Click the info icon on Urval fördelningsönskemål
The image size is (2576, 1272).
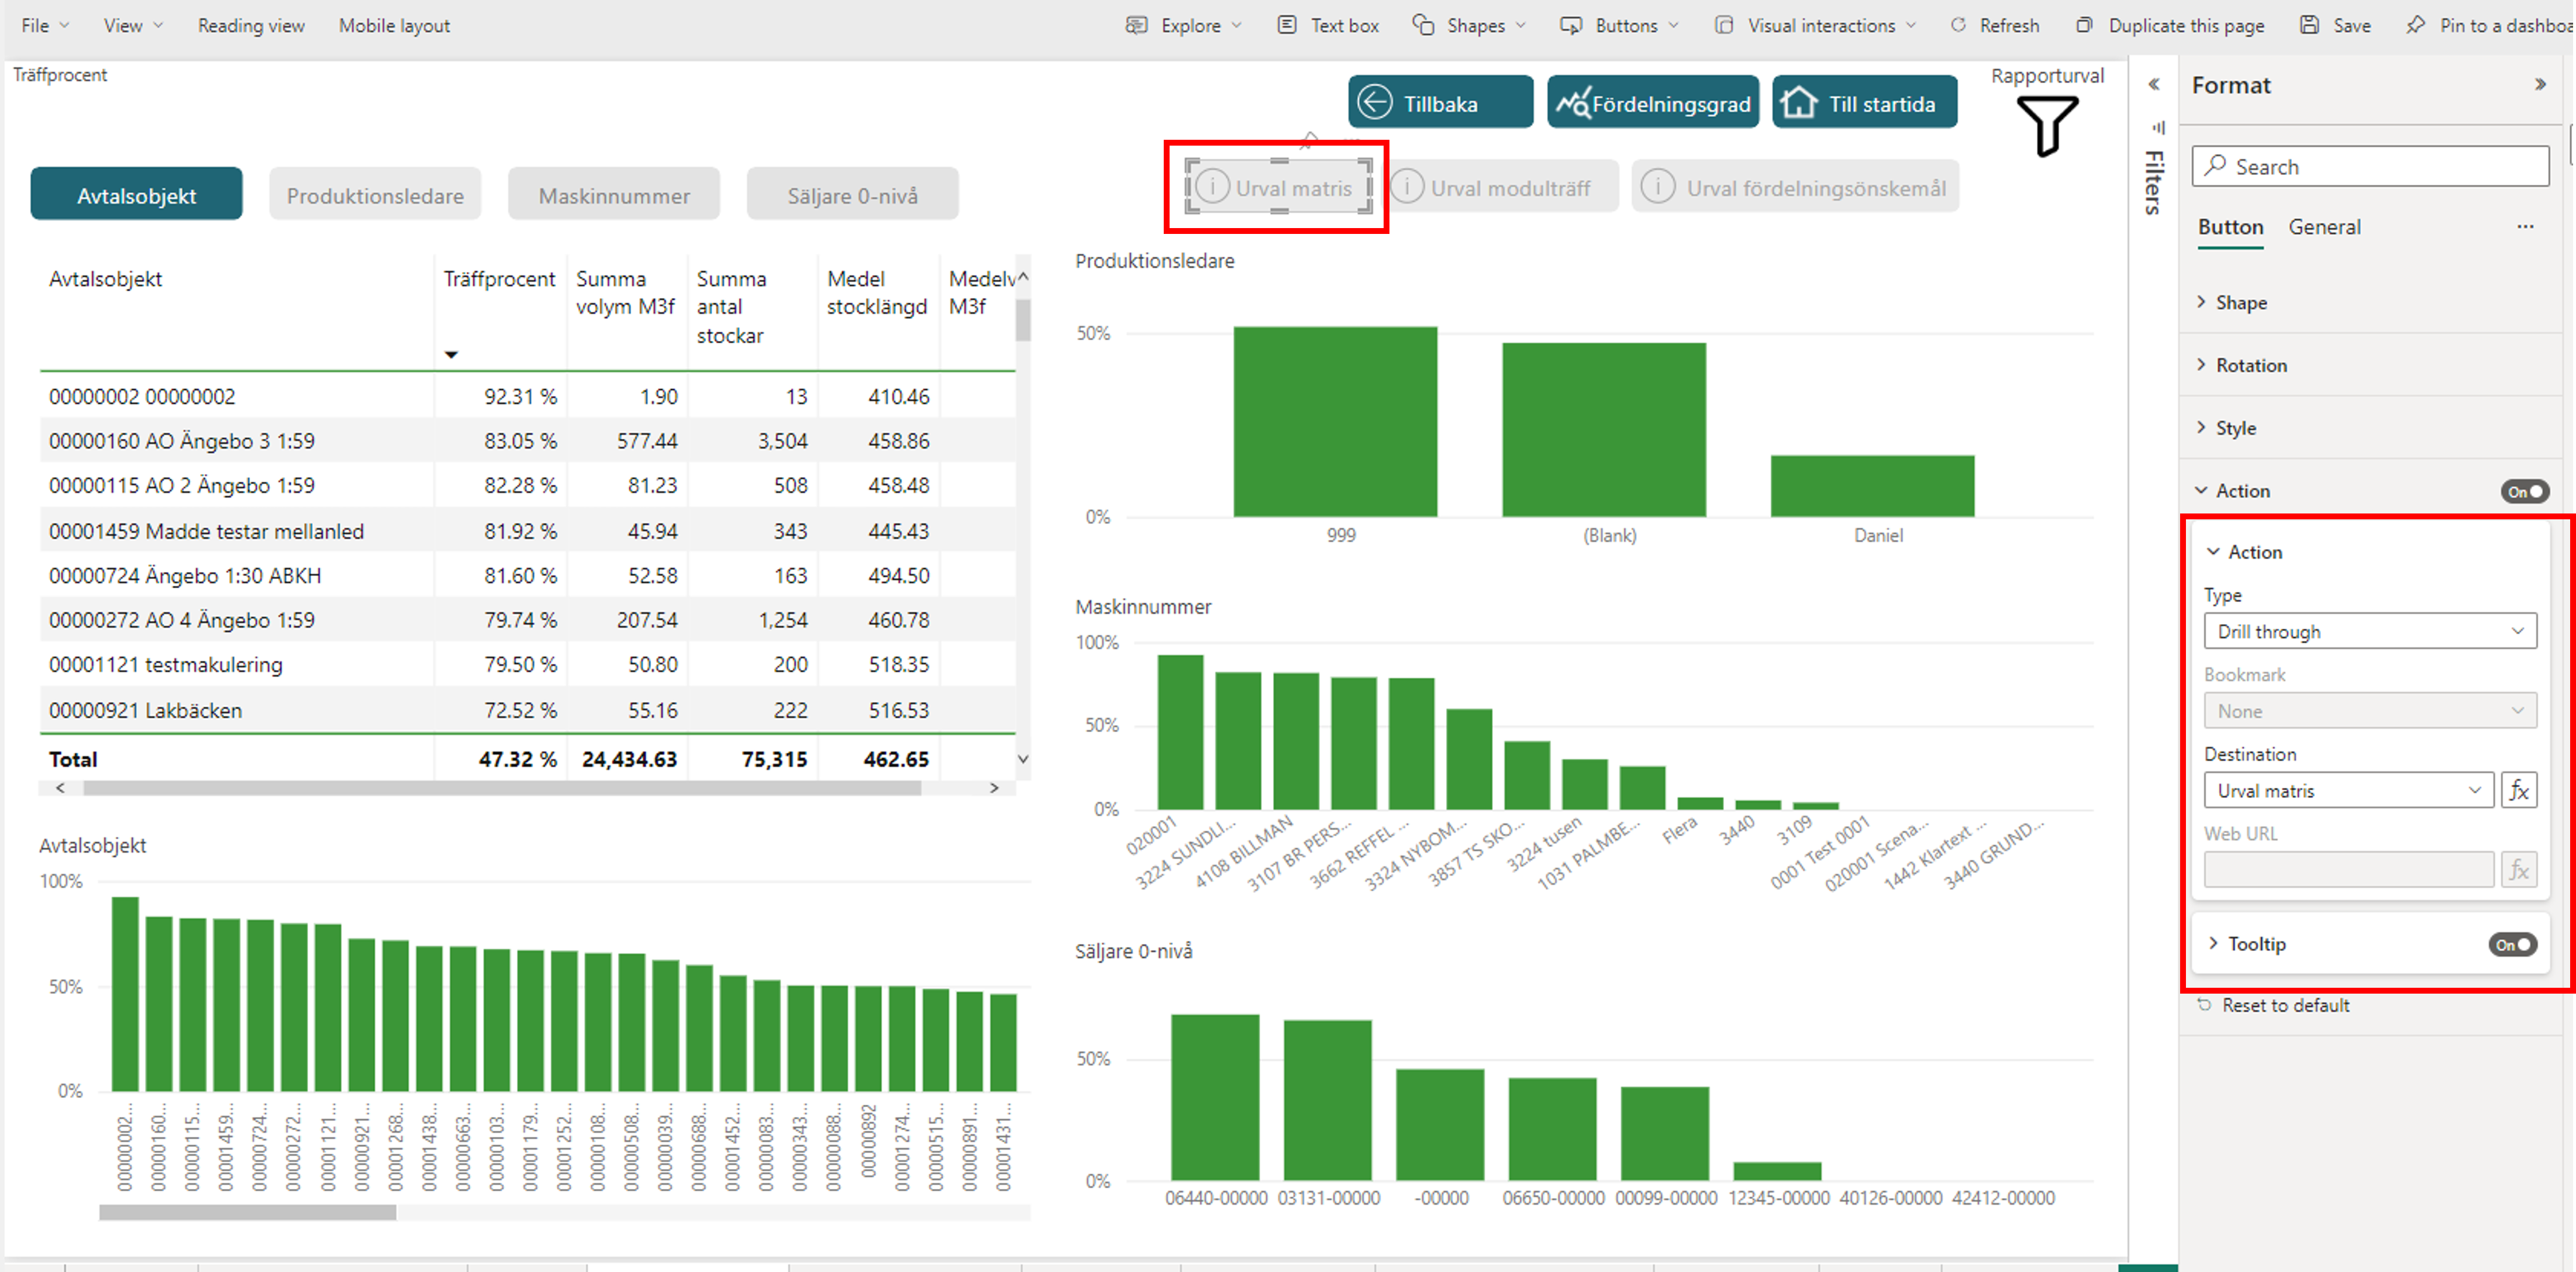click(x=1657, y=187)
